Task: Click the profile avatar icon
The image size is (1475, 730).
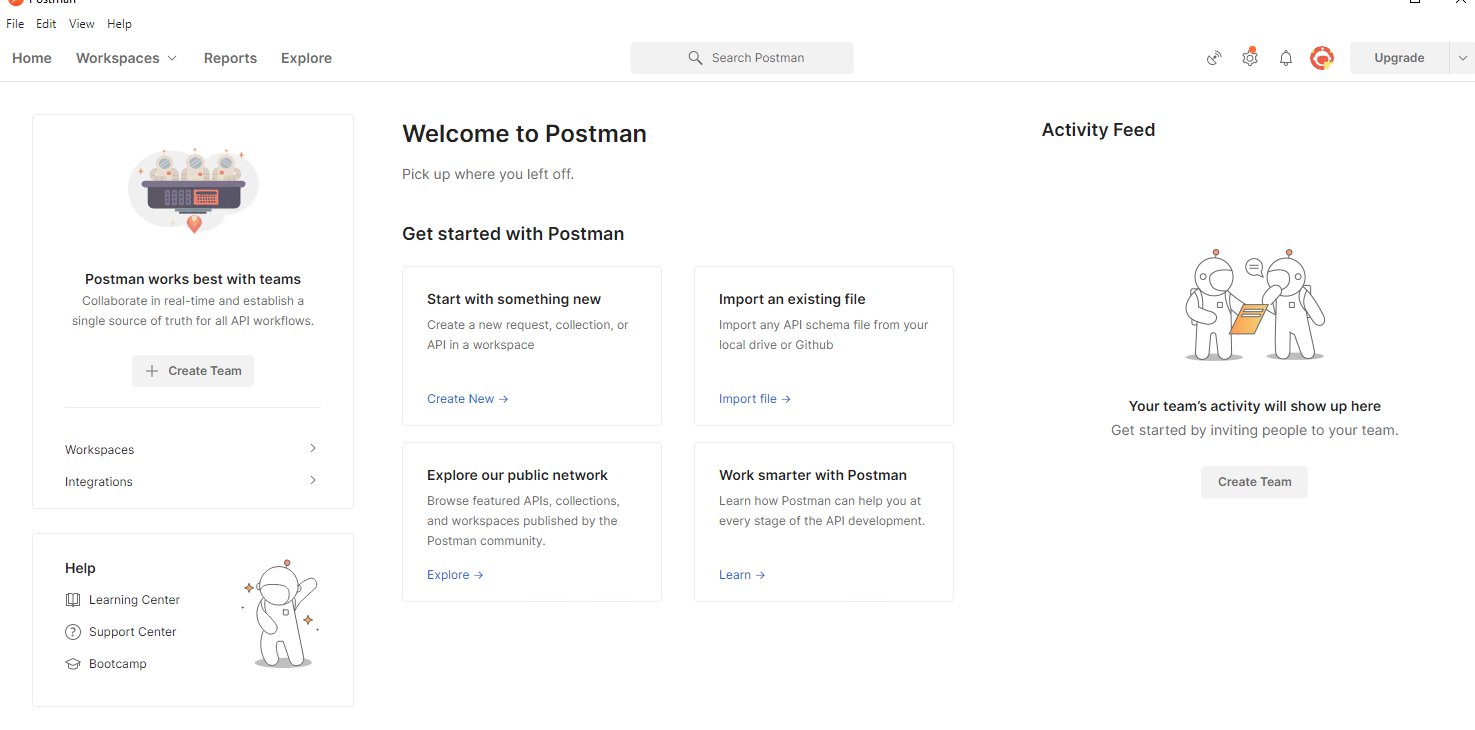Action: coord(1321,58)
